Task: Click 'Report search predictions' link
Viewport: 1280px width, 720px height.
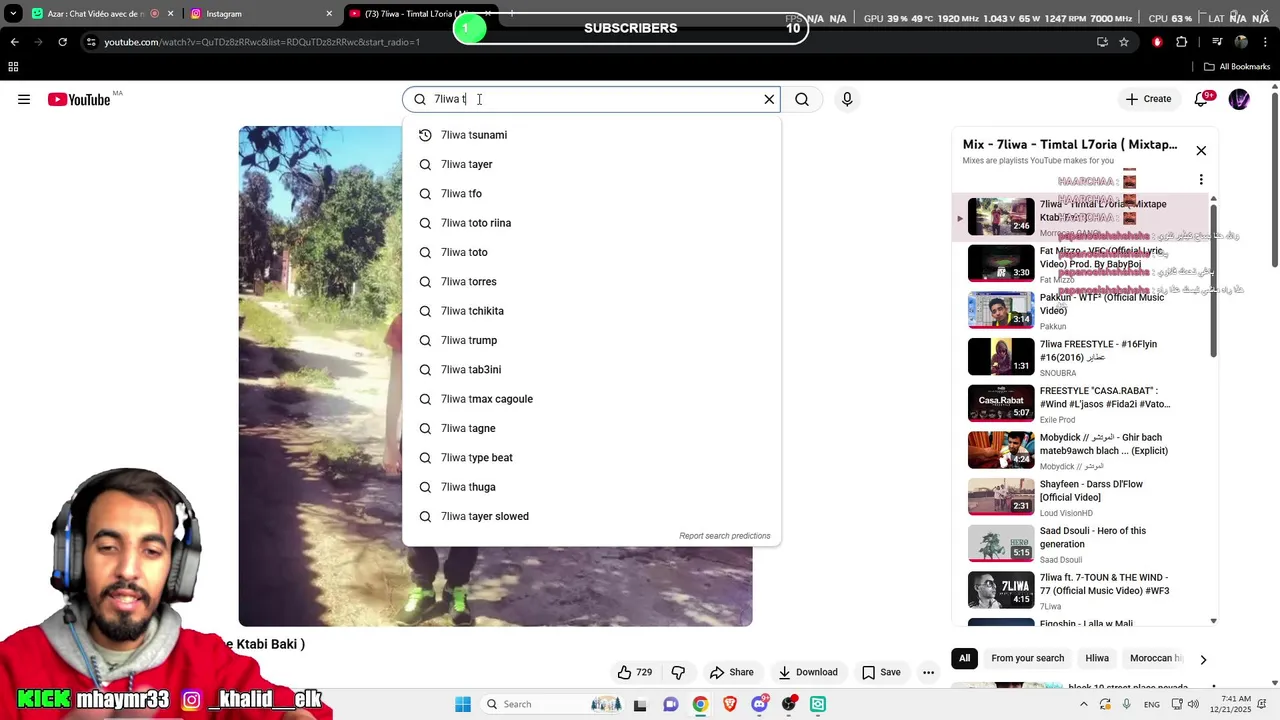Action: coord(725,536)
